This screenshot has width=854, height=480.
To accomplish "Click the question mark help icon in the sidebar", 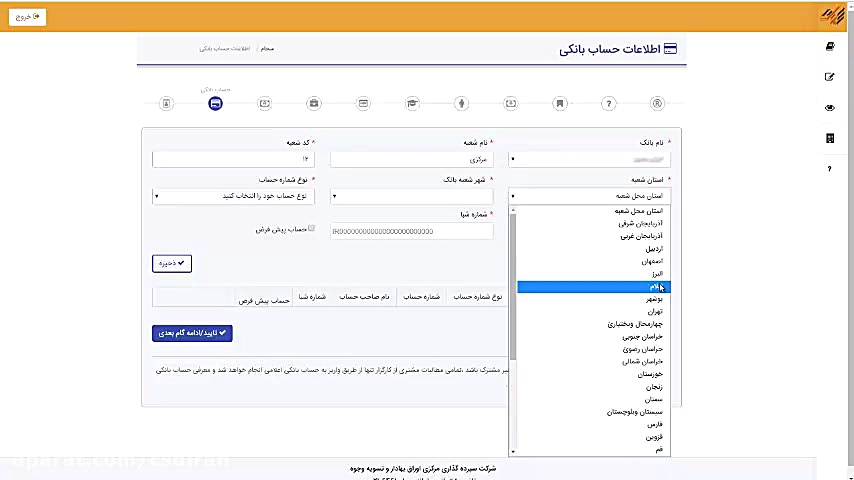I will point(829,169).
